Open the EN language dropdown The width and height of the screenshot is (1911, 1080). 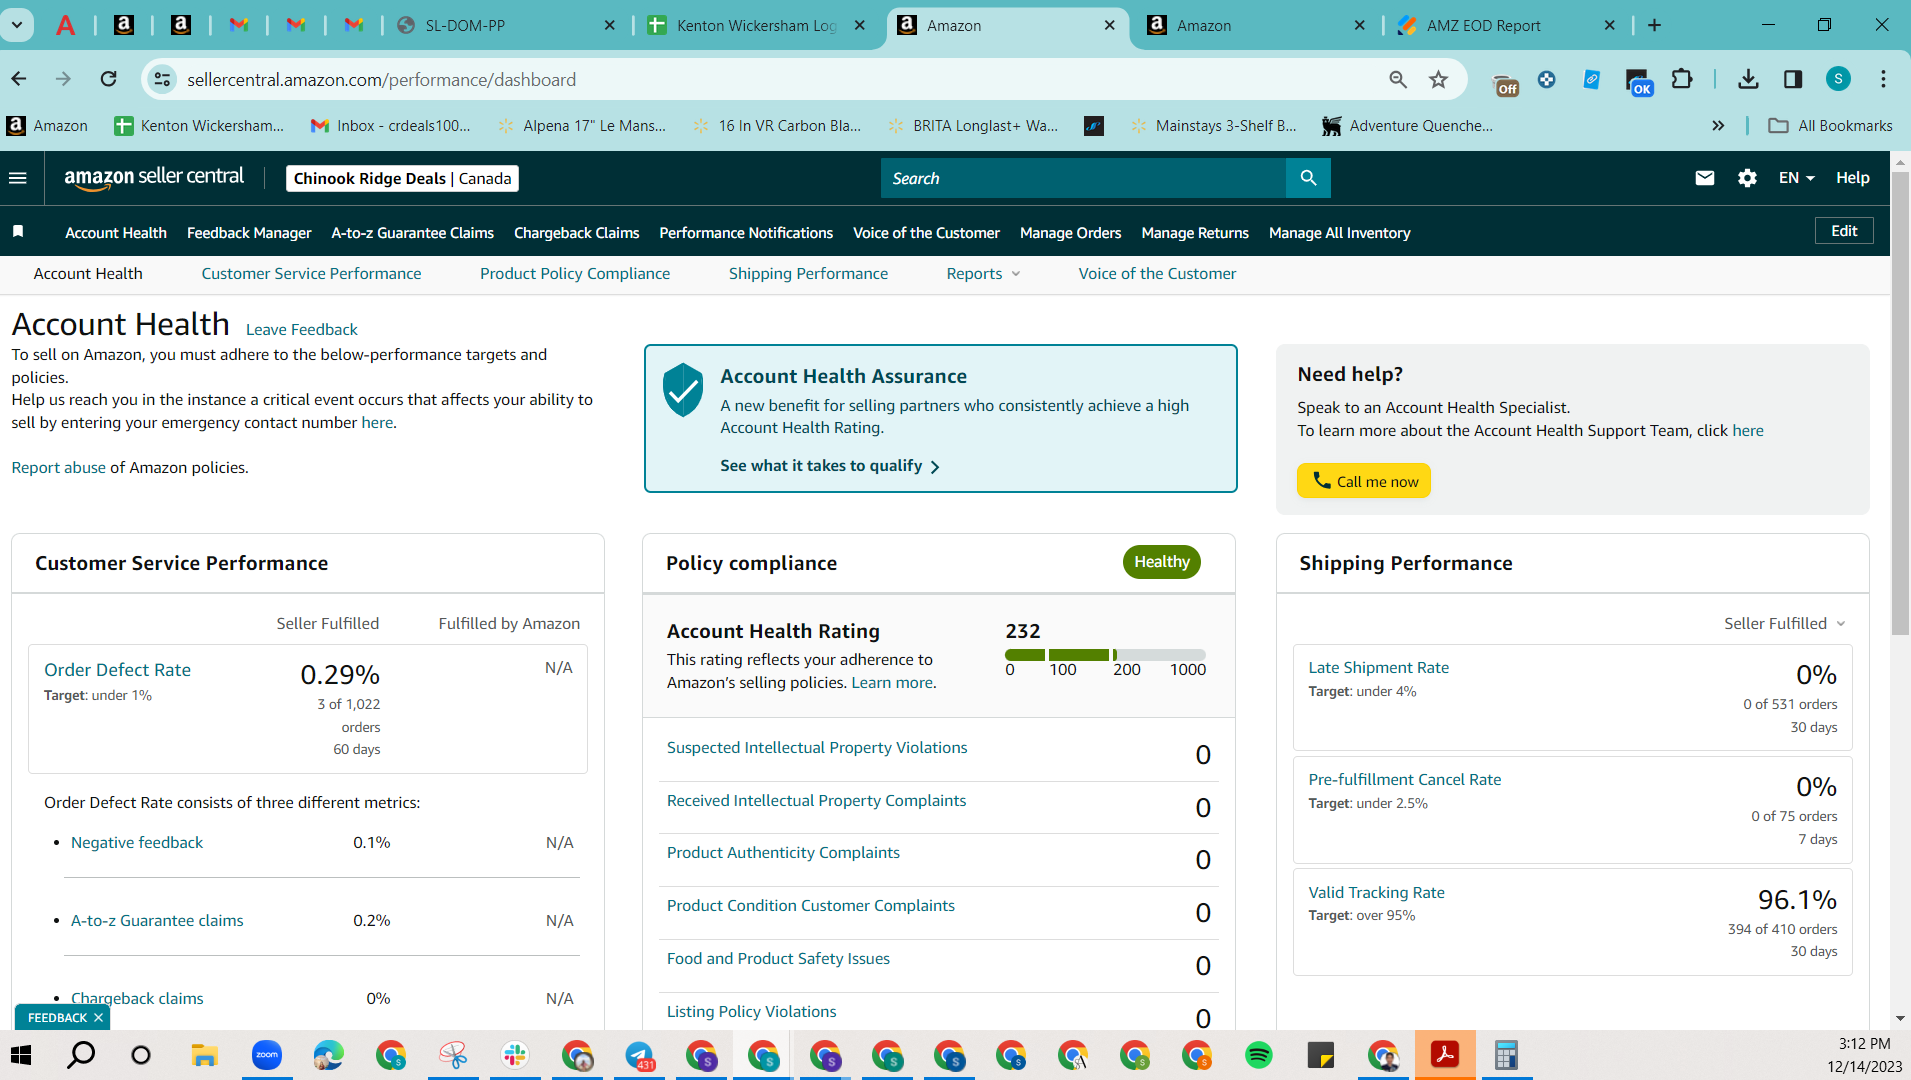pos(1796,178)
